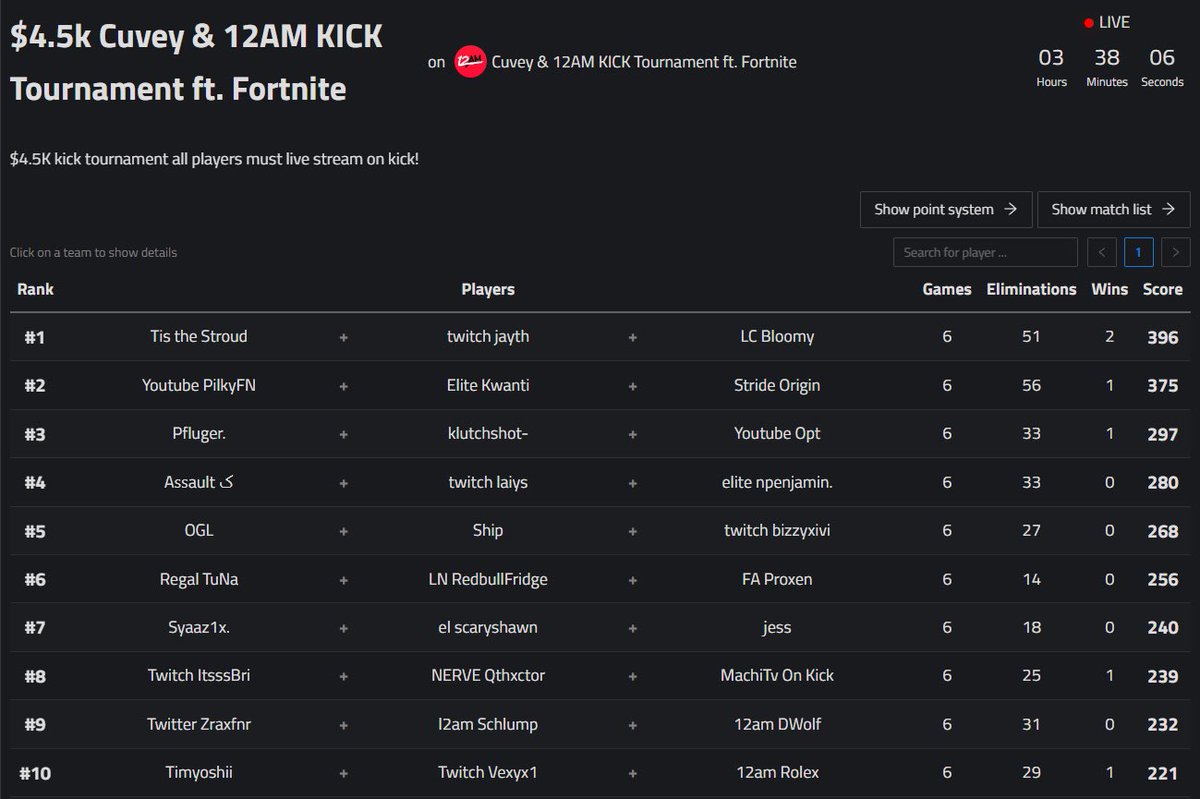Click the red 12AM organizer logo

469,62
